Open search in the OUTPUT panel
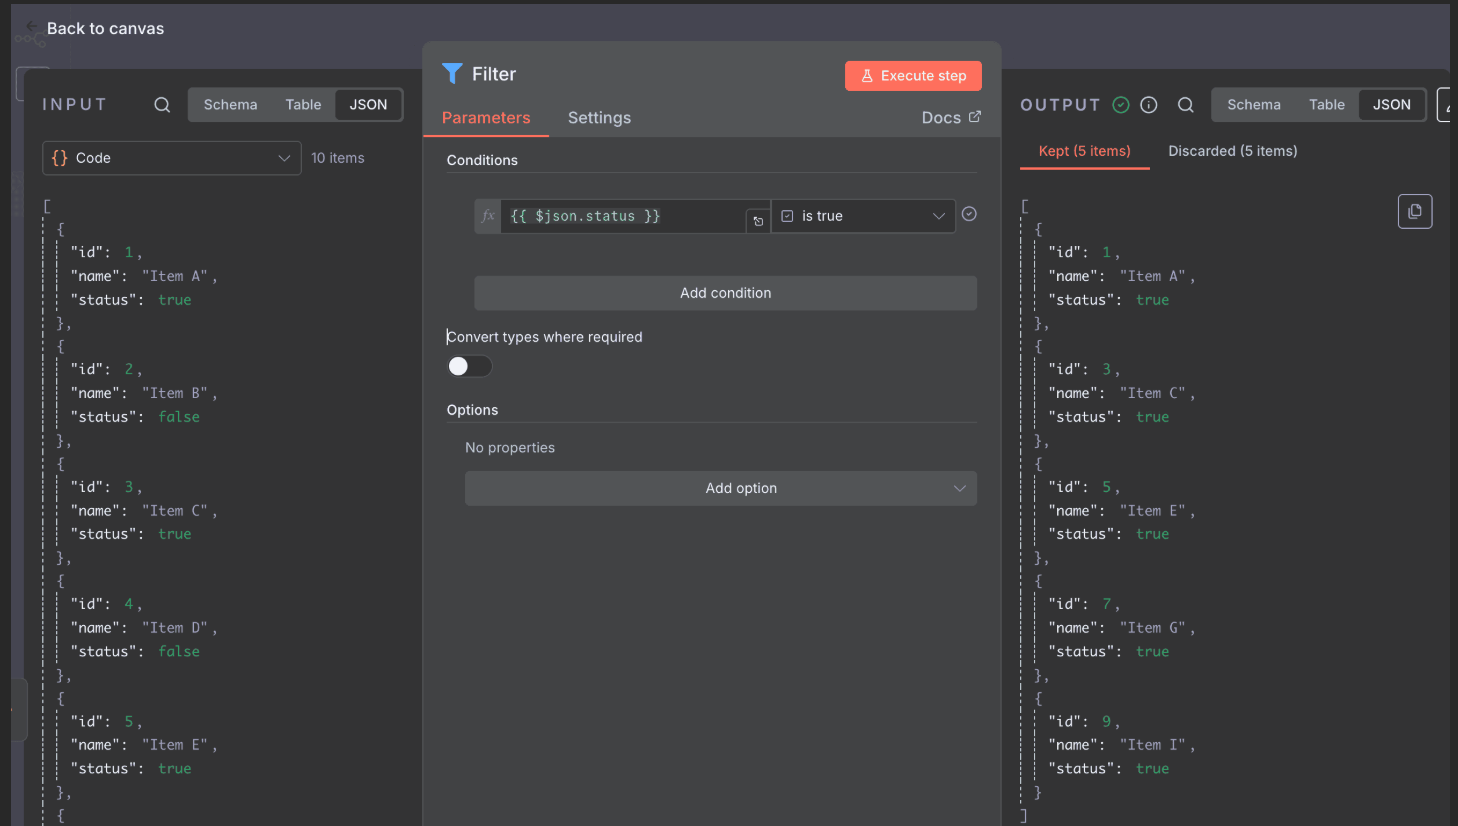1458x826 pixels. (x=1186, y=105)
